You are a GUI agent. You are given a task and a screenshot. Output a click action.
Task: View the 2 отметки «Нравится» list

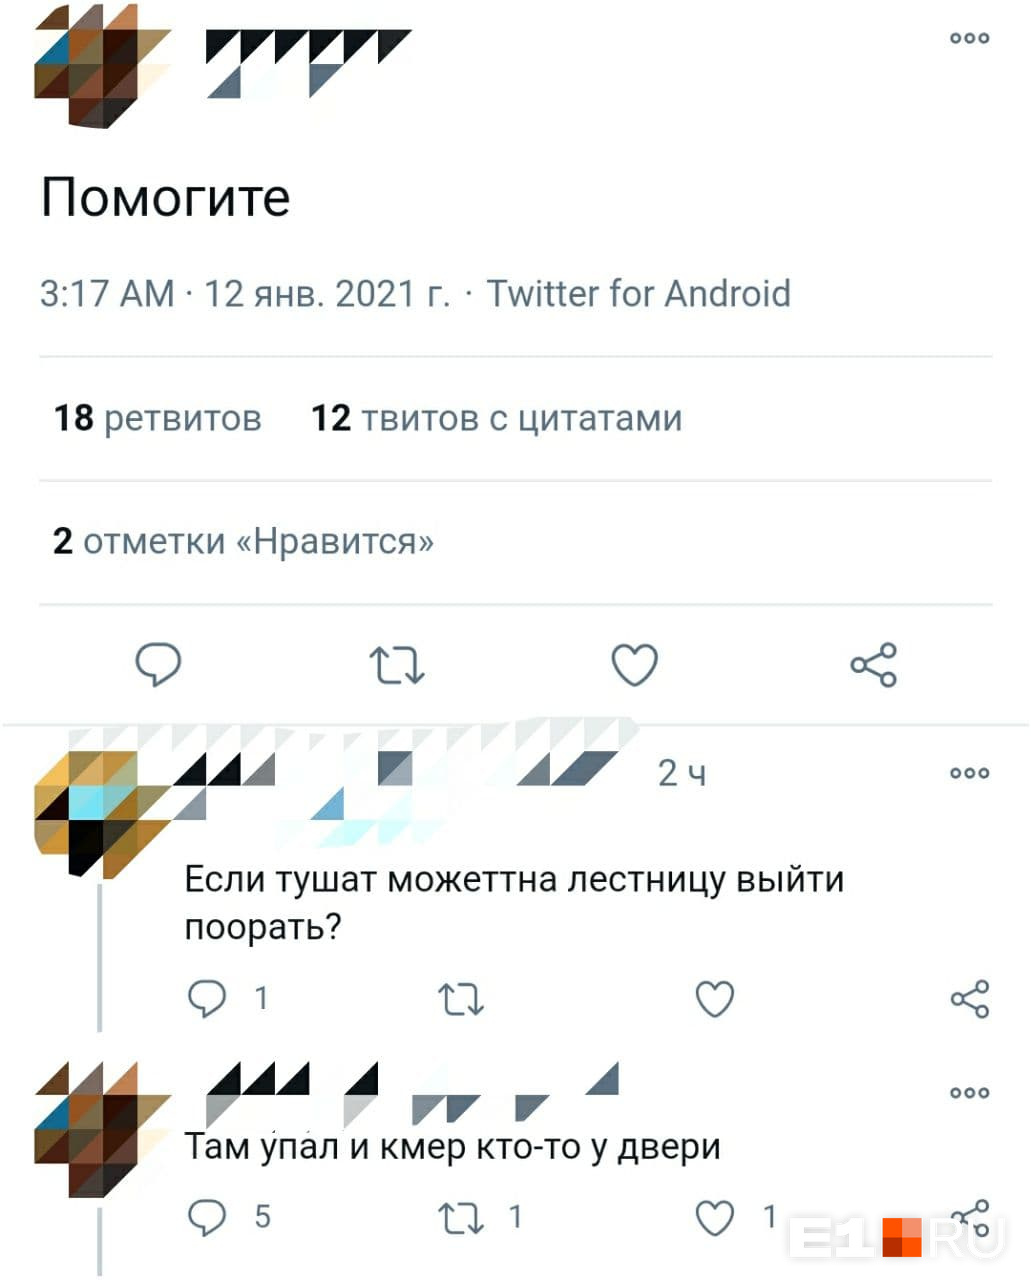coord(243,542)
